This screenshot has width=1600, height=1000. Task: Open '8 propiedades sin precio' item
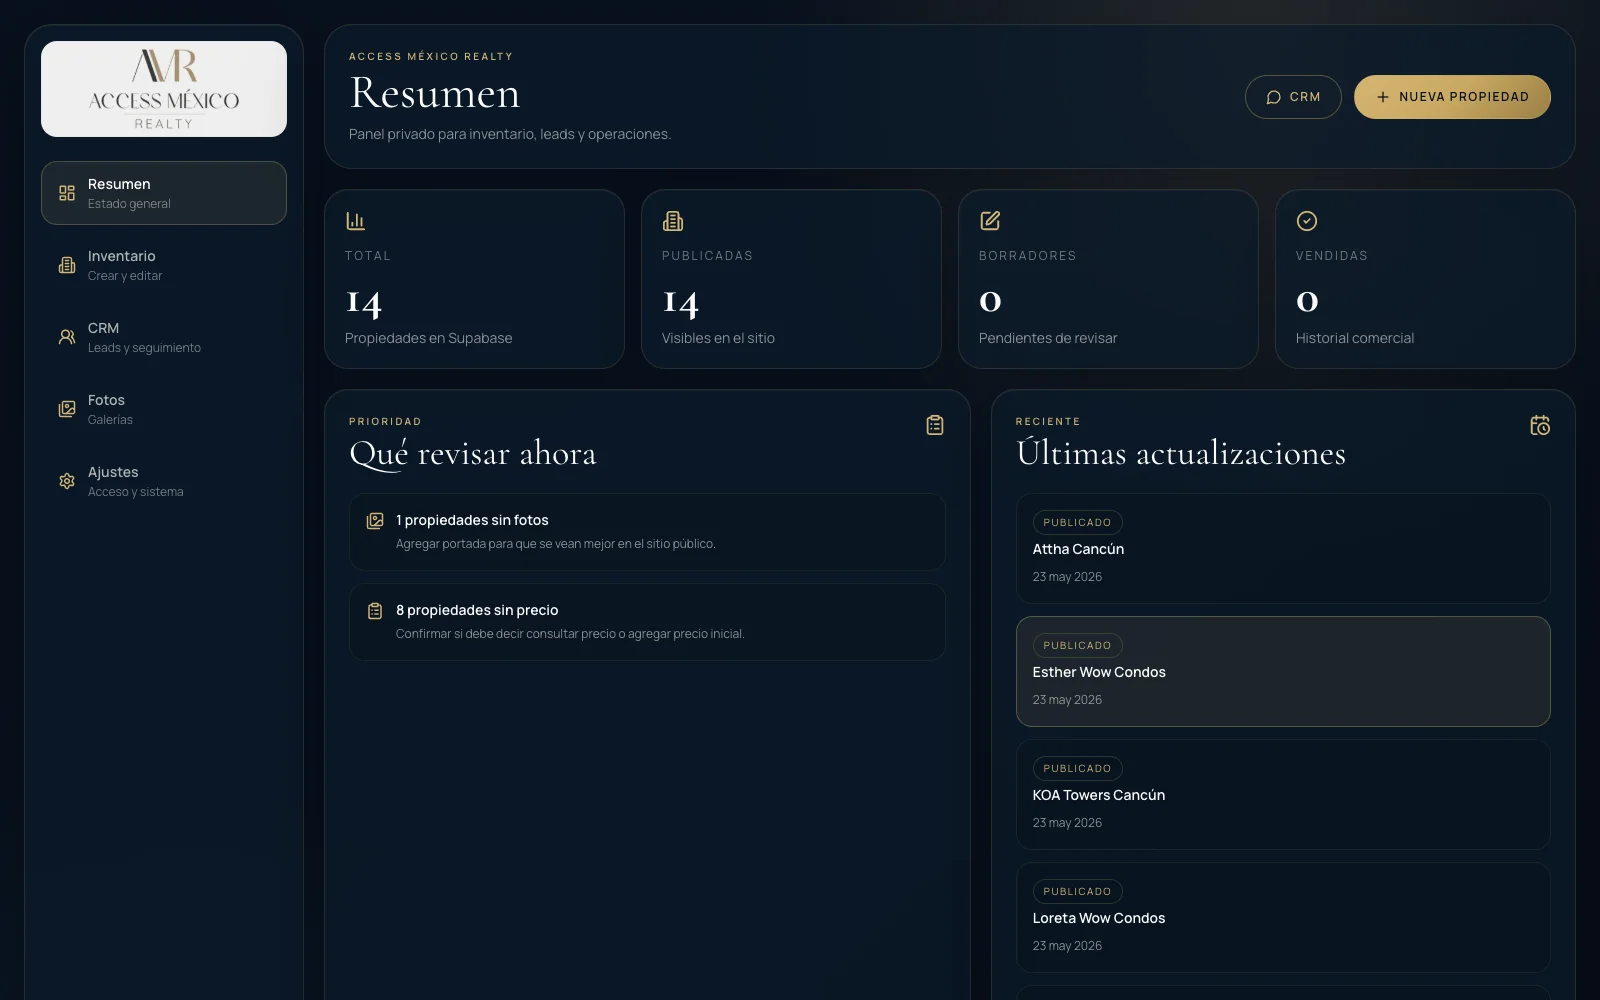tap(647, 622)
